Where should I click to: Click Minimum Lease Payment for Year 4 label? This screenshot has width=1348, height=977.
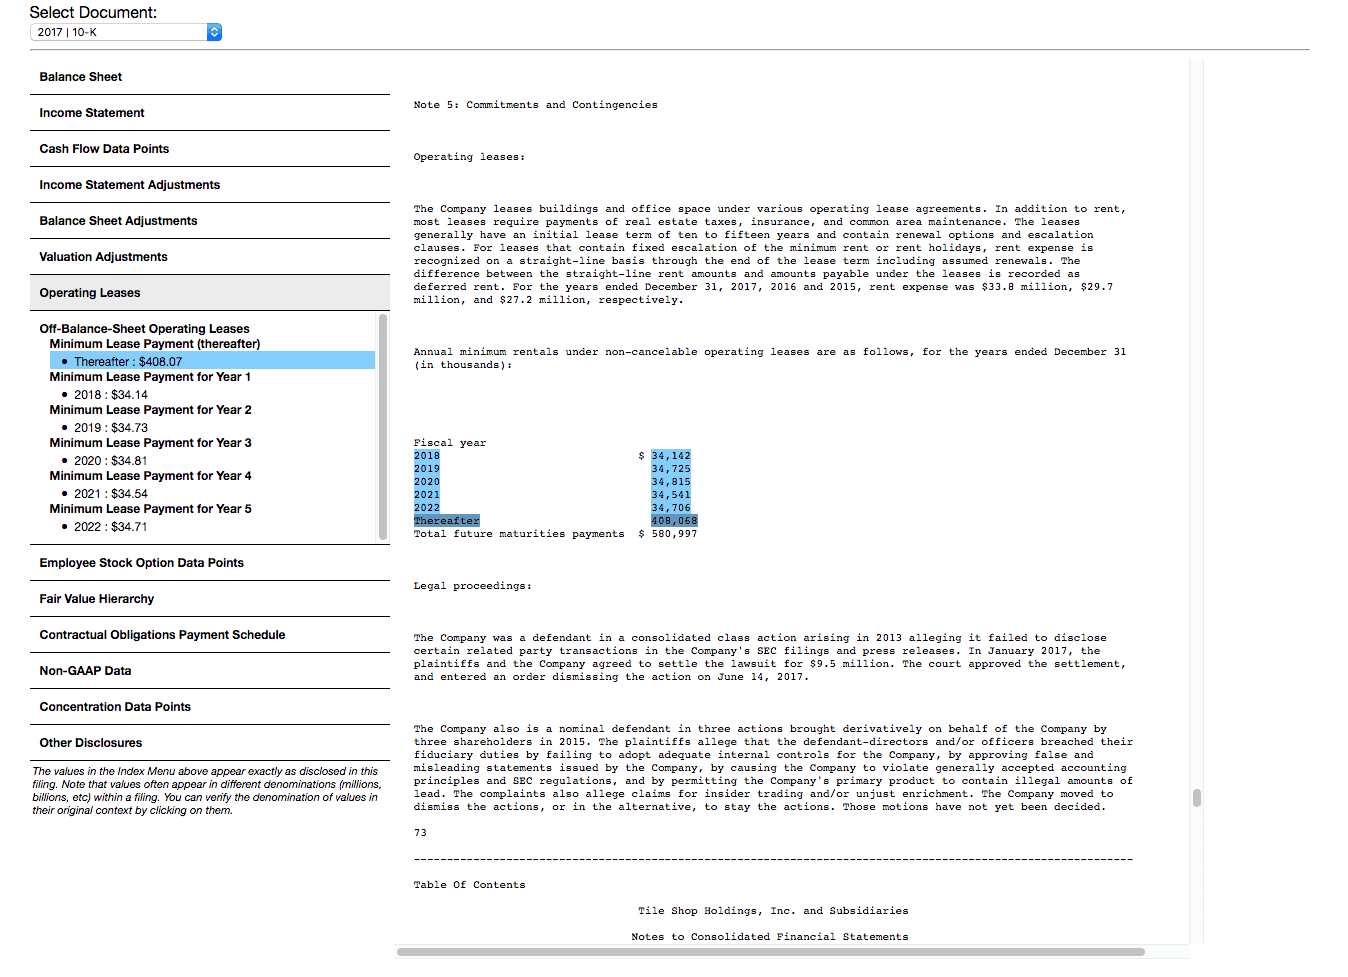tap(150, 476)
